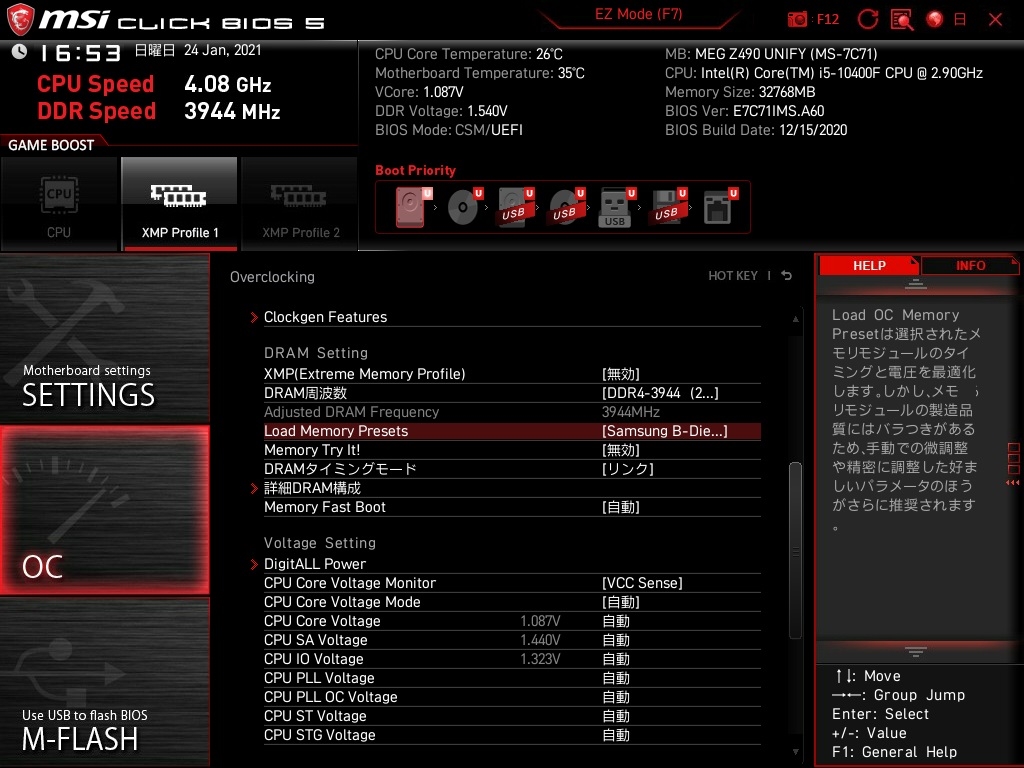
Task: Open the OC overclocking section
Action: (x=104, y=510)
